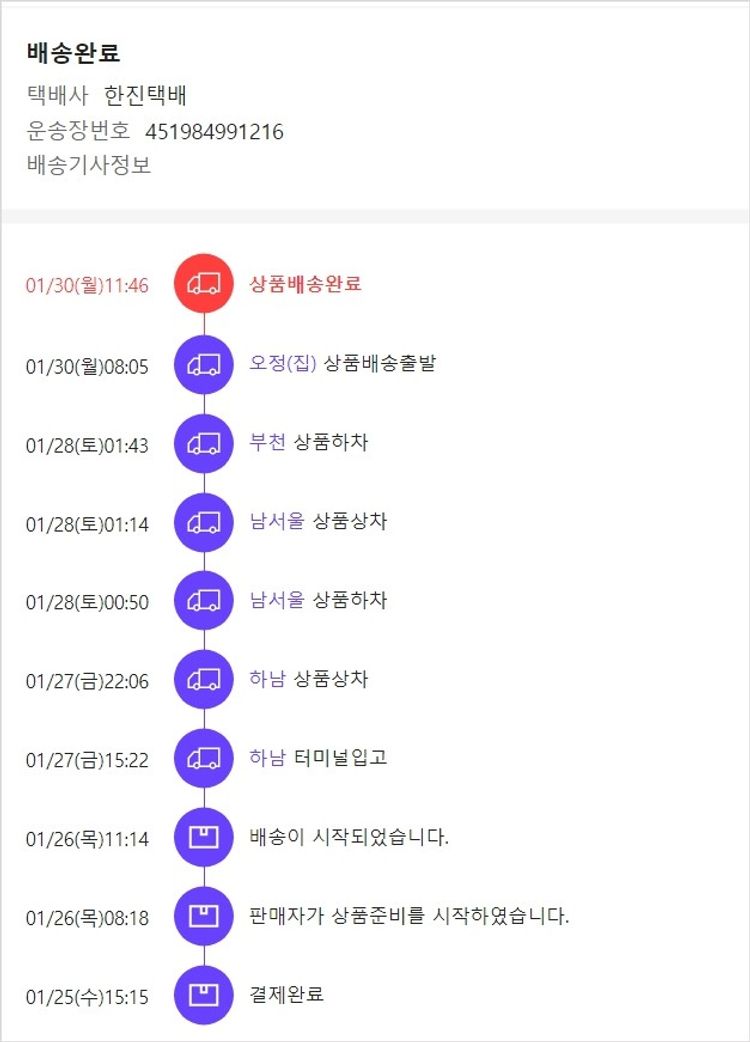Click the truck icon beside 하남 터미널입고
The width and height of the screenshot is (750, 1042).
coord(204,758)
